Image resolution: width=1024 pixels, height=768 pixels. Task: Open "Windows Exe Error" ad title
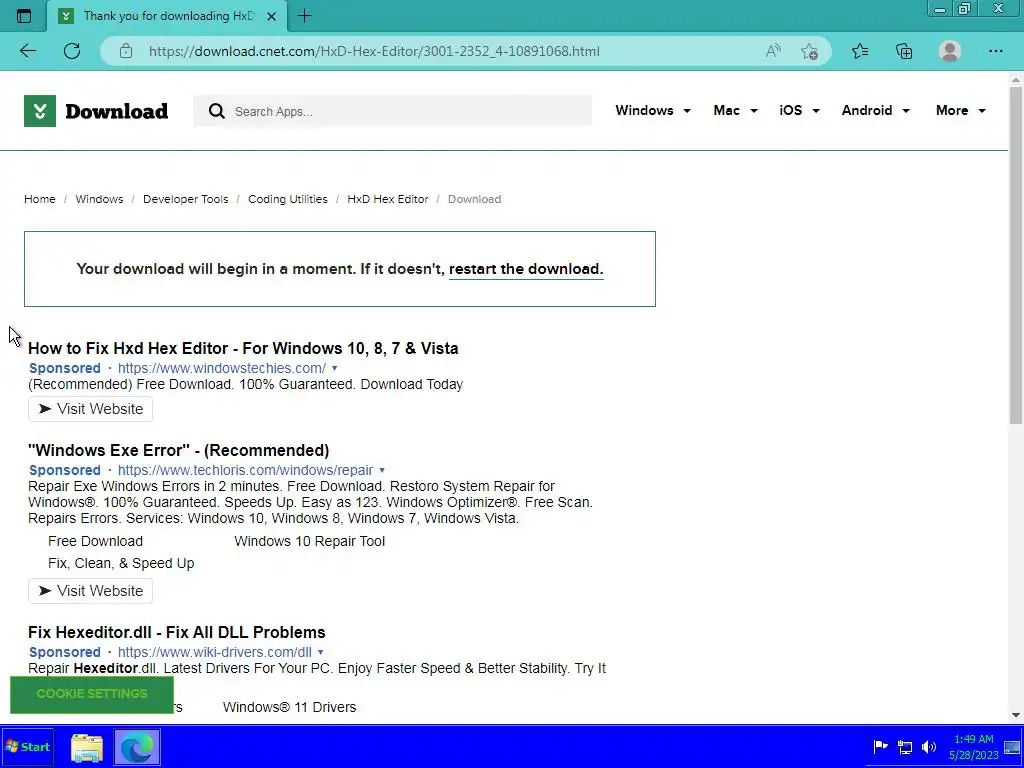coord(178,450)
